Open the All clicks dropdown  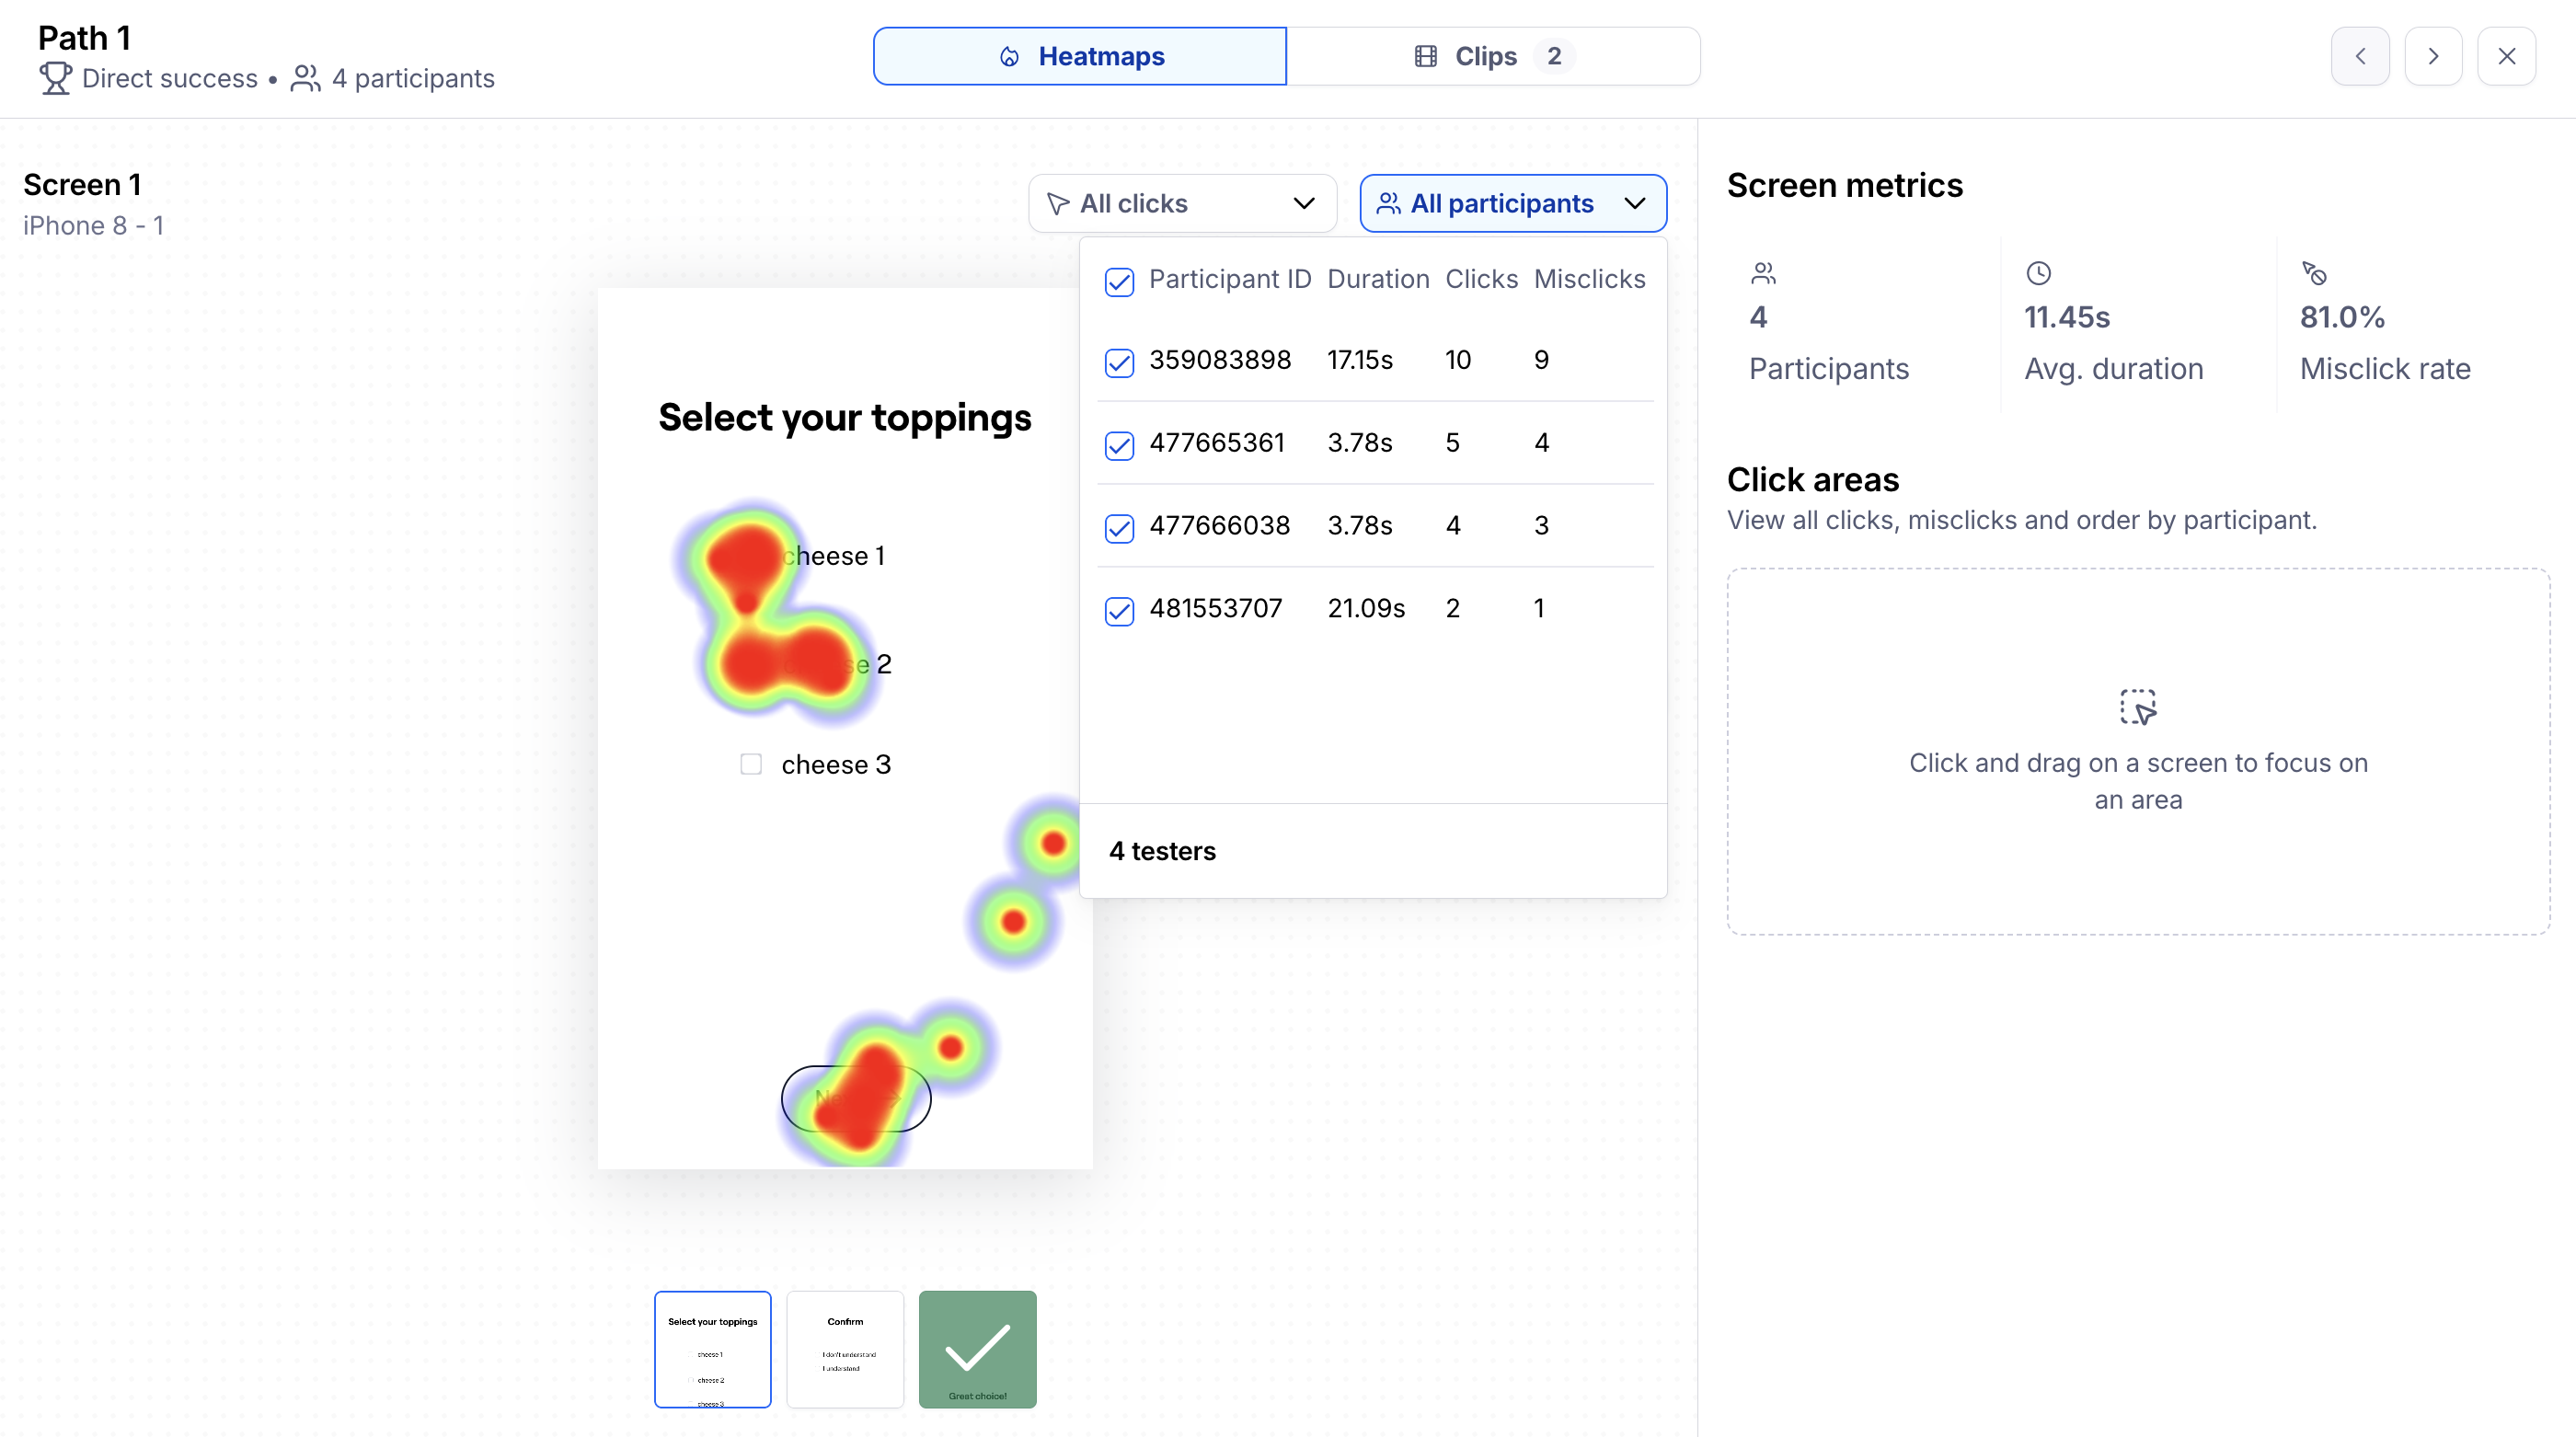[x=1182, y=204]
